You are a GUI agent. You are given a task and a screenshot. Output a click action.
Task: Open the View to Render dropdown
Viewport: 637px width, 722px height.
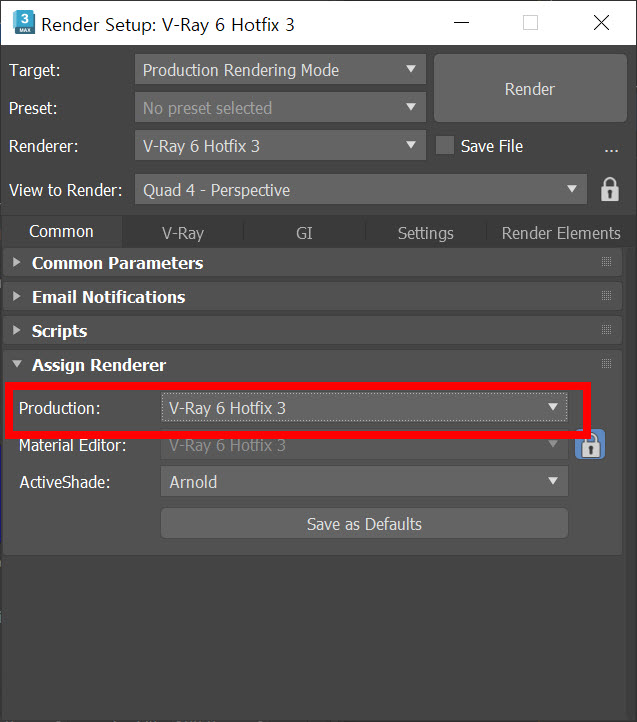coord(361,189)
